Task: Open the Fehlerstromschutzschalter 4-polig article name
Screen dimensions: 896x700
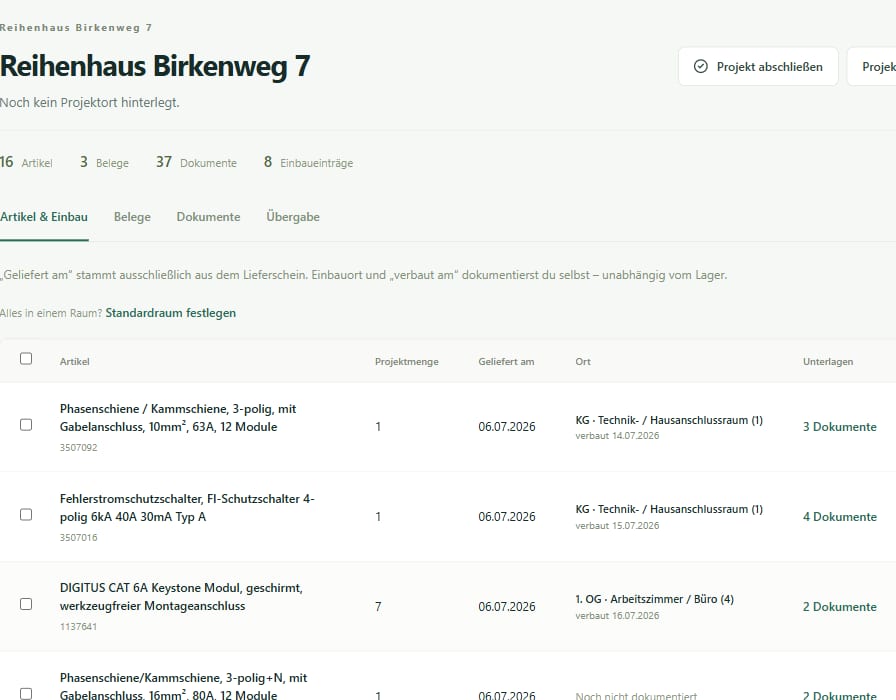Action: point(187,507)
